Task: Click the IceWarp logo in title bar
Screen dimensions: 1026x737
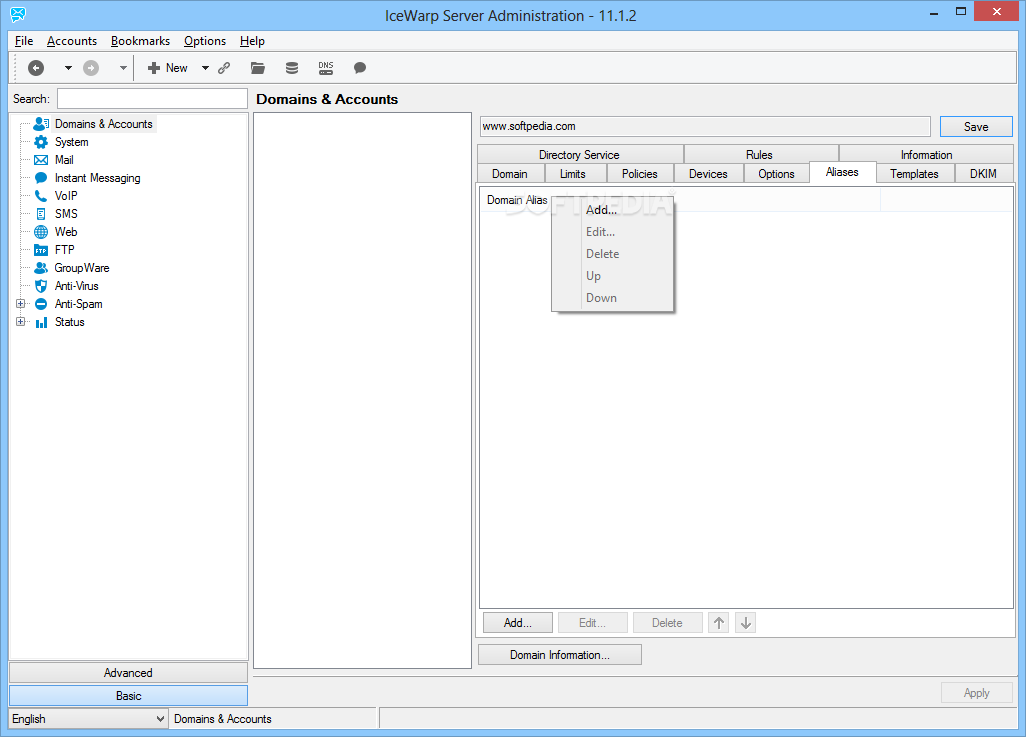Action: [x=18, y=14]
